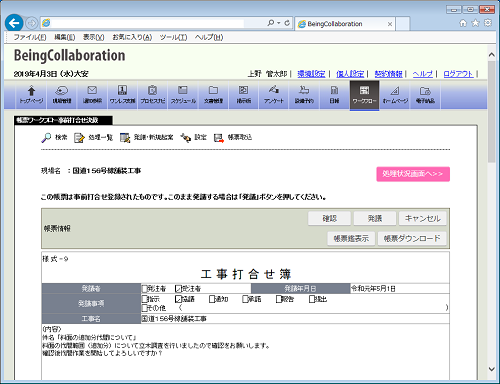Tick the 発注者 checkbox
The width and height of the screenshot is (500, 384).
tap(145, 288)
